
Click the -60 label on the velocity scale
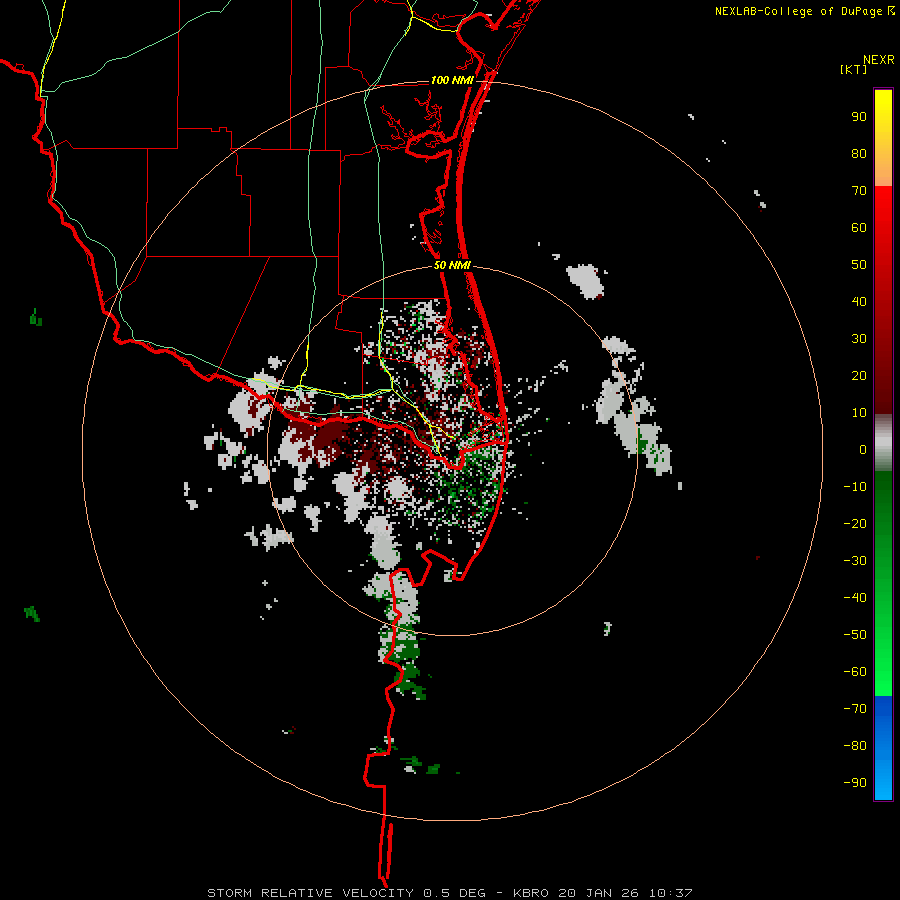point(855,672)
